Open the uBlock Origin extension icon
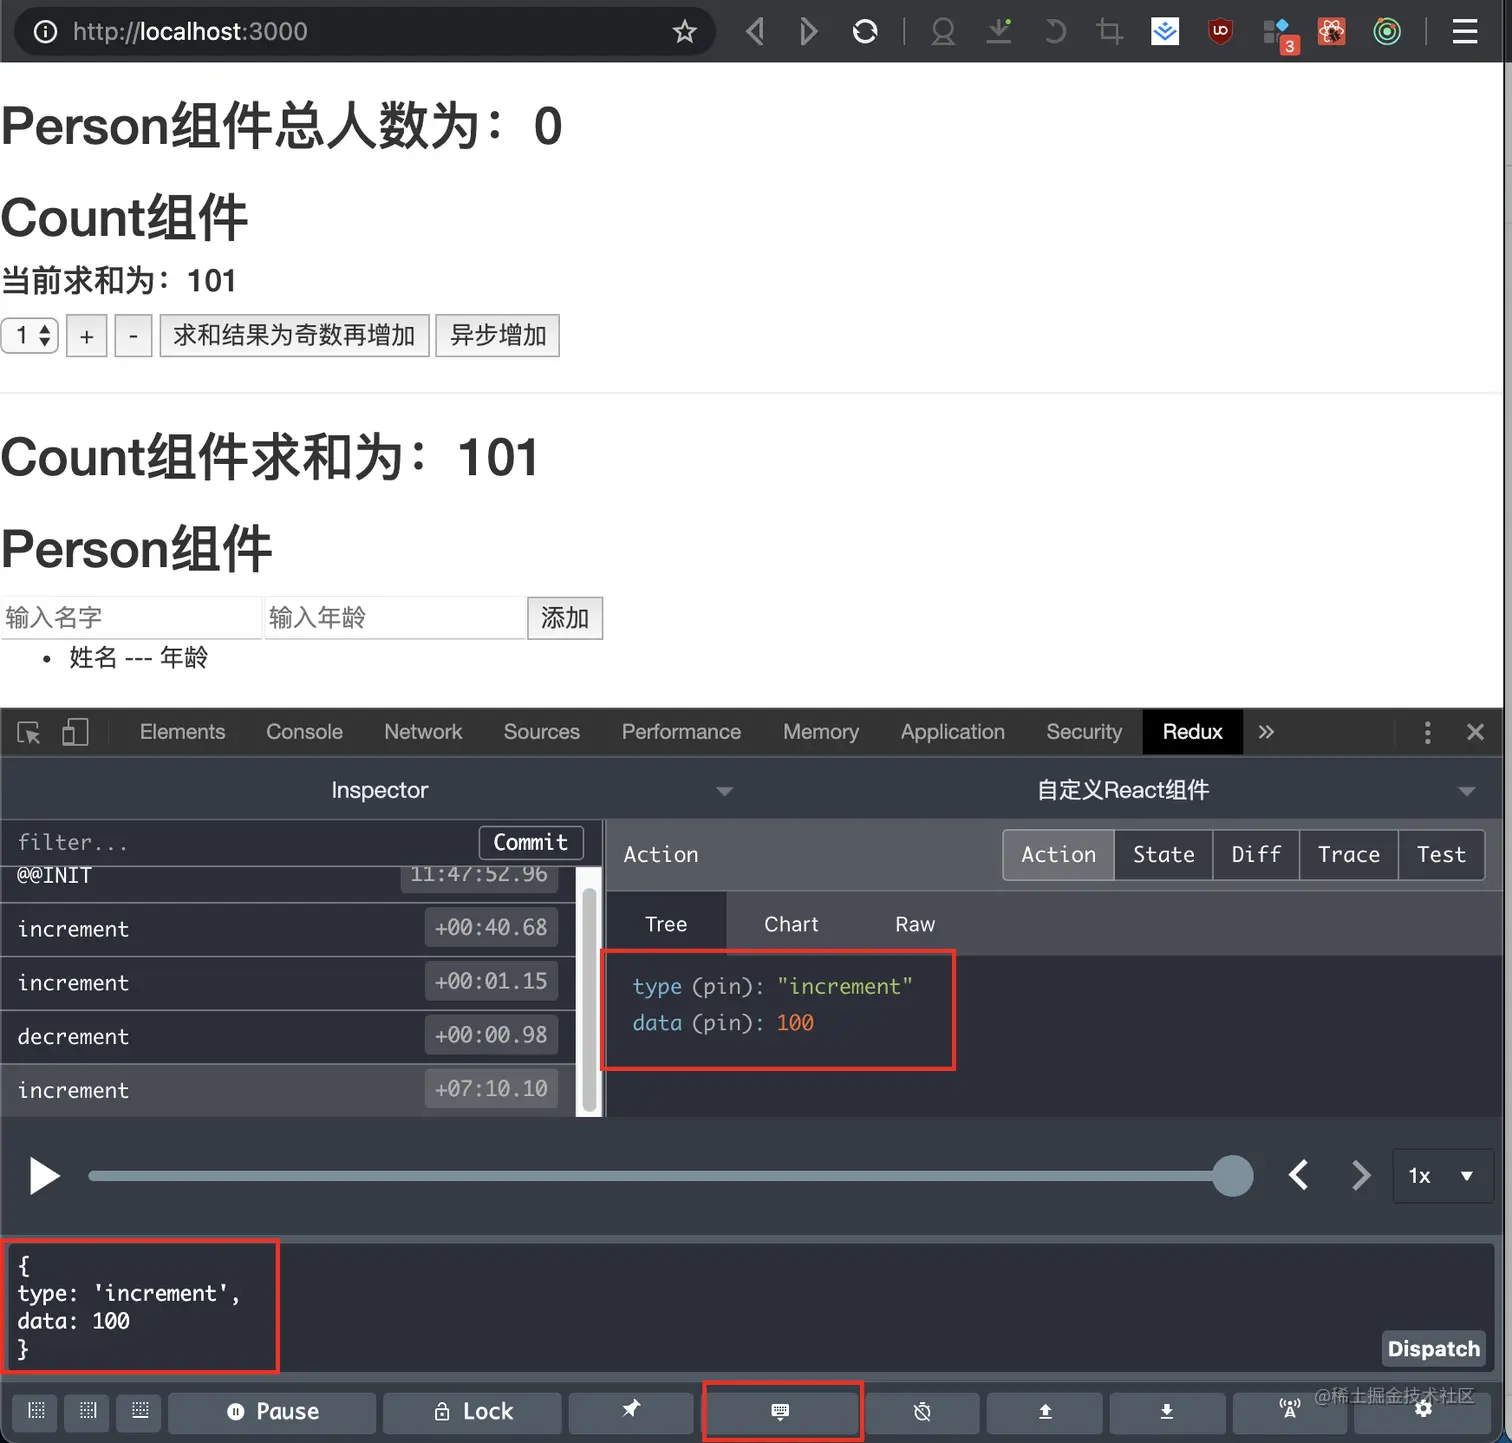 (x=1220, y=32)
